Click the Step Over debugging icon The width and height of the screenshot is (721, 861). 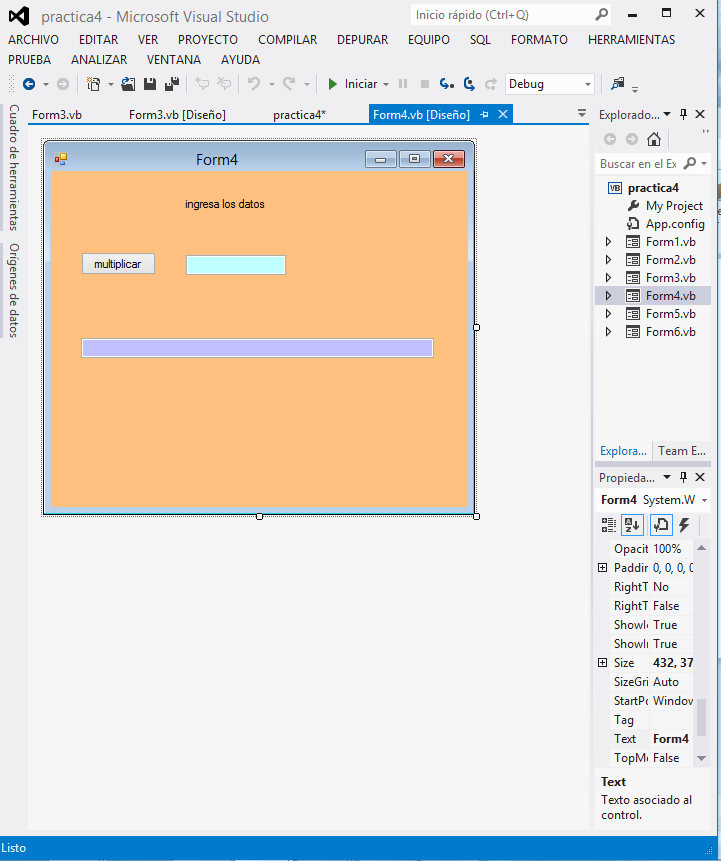point(469,84)
